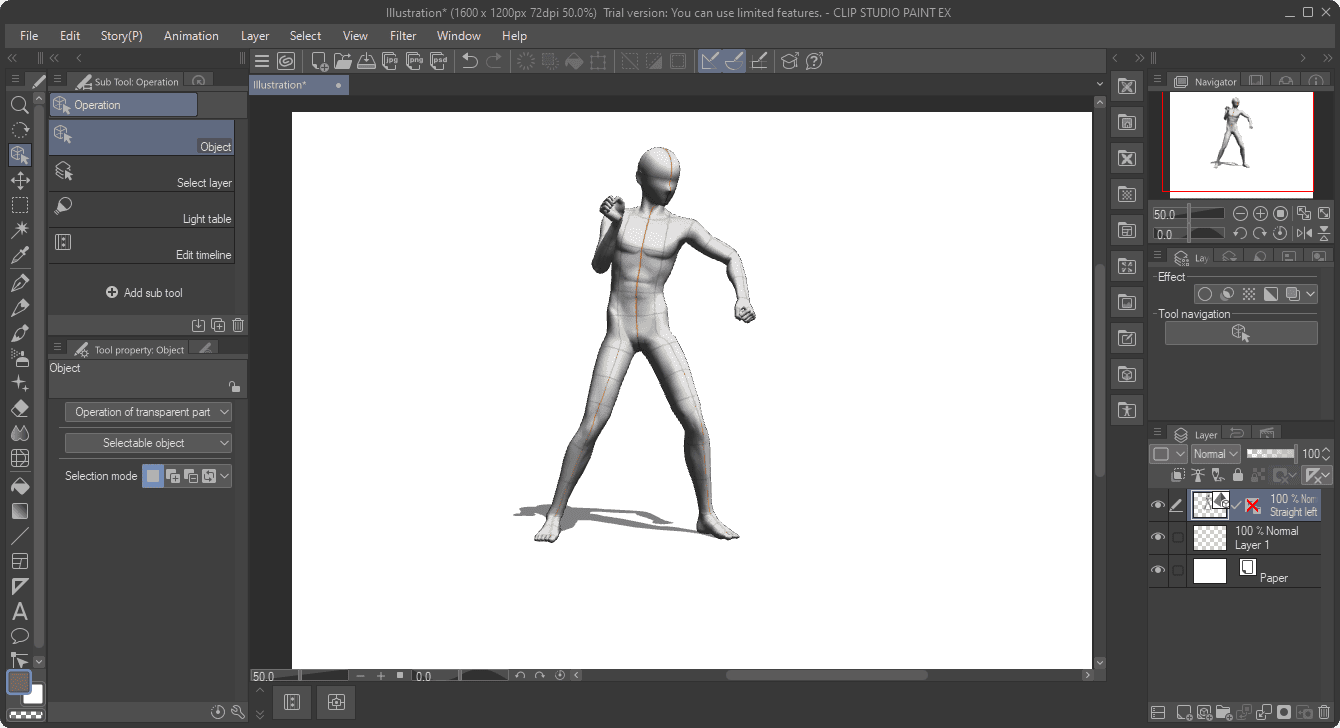Click the Save icon in the command bar
This screenshot has height=728, width=1340.
[x=366, y=61]
